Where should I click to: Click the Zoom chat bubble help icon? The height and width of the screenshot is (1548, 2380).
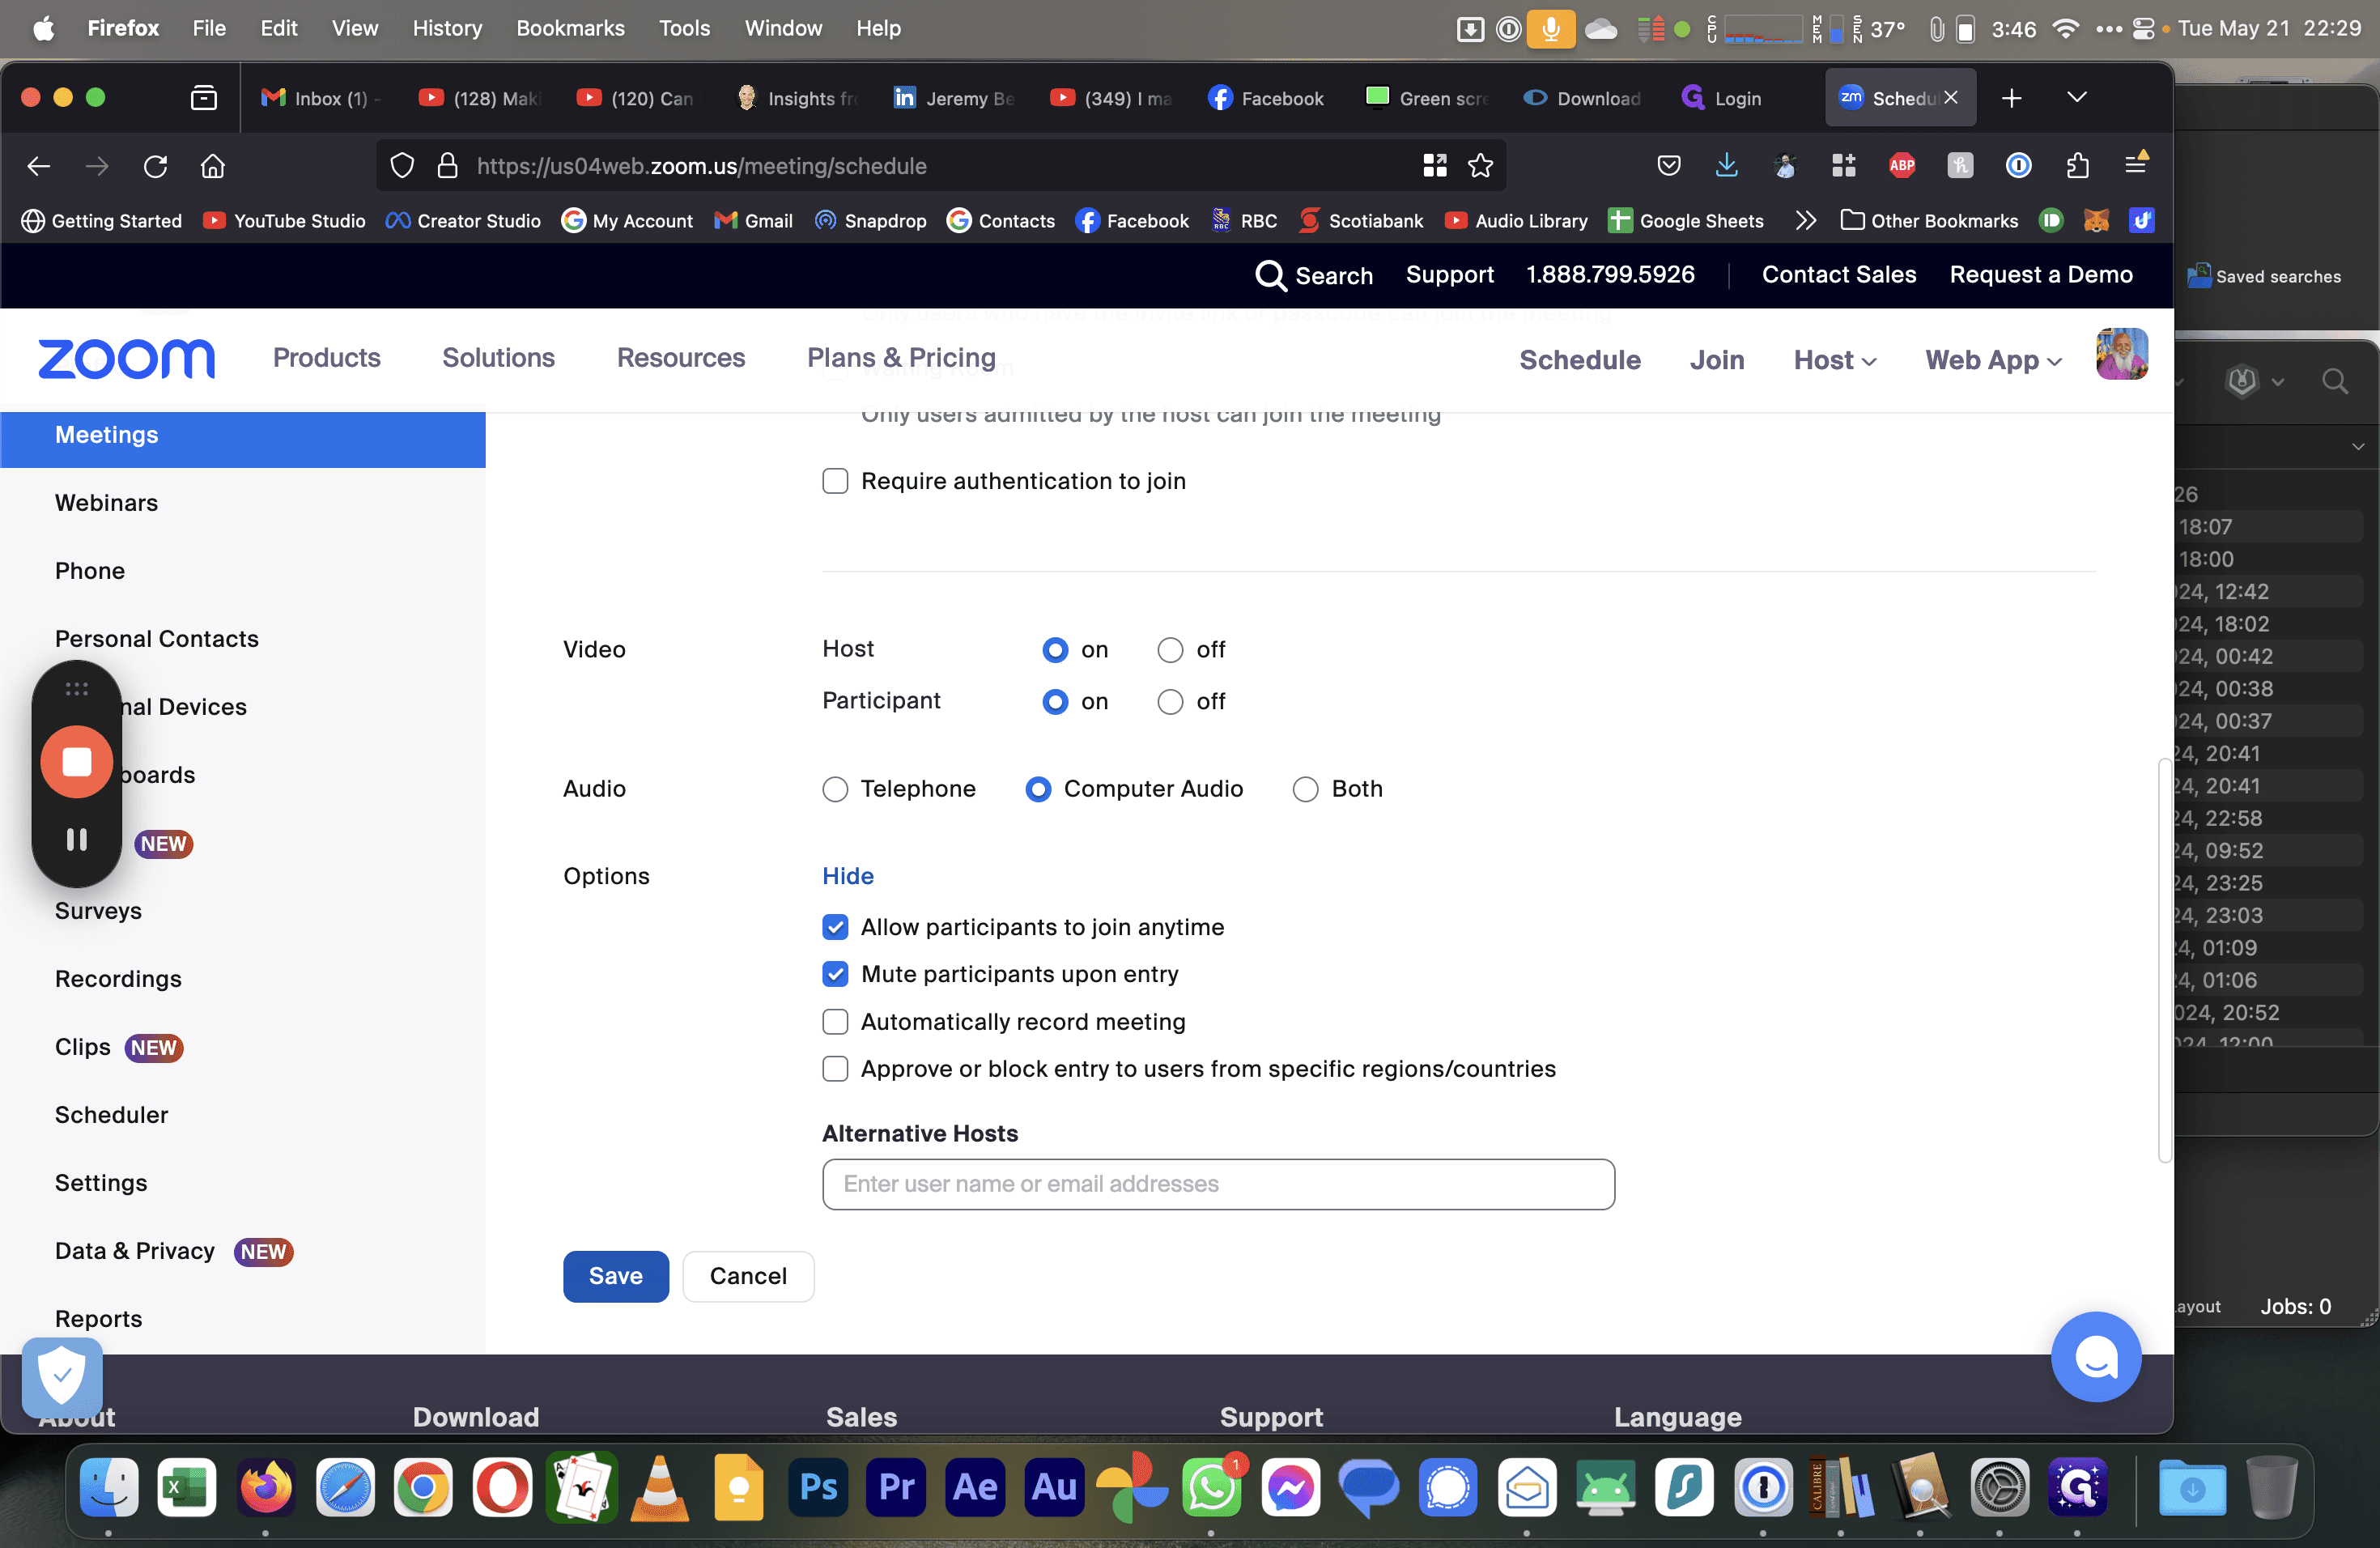click(2095, 1356)
